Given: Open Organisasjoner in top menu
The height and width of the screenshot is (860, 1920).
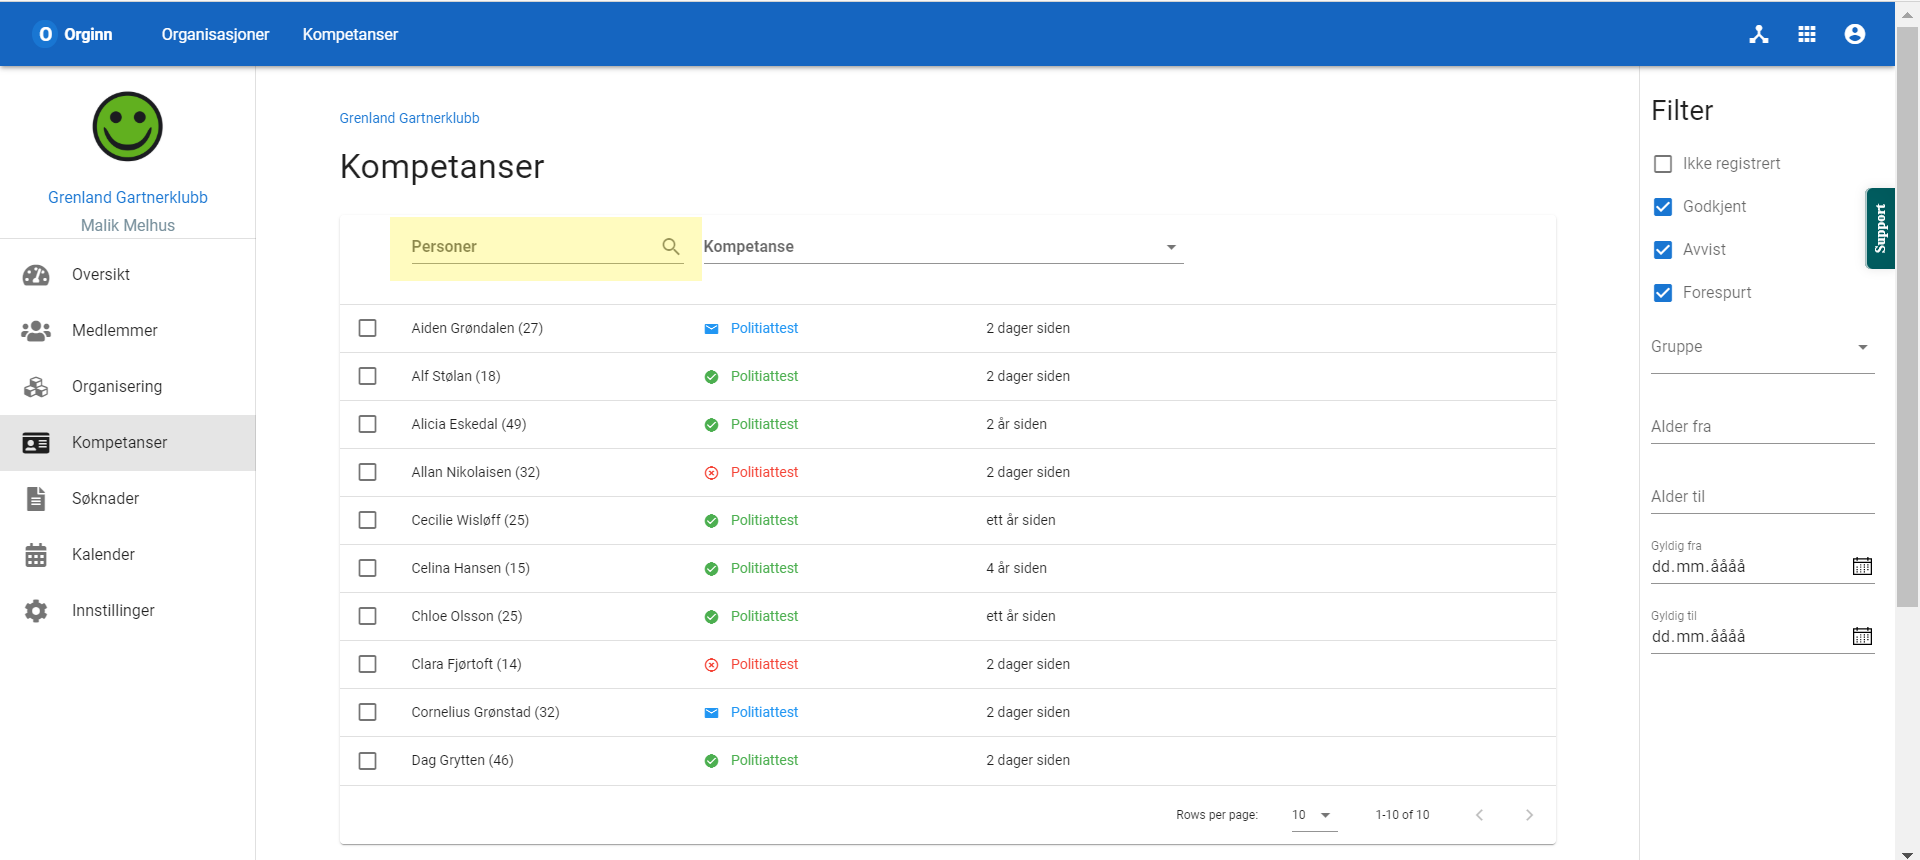Looking at the screenshot, I should click(x=216, y=35).
